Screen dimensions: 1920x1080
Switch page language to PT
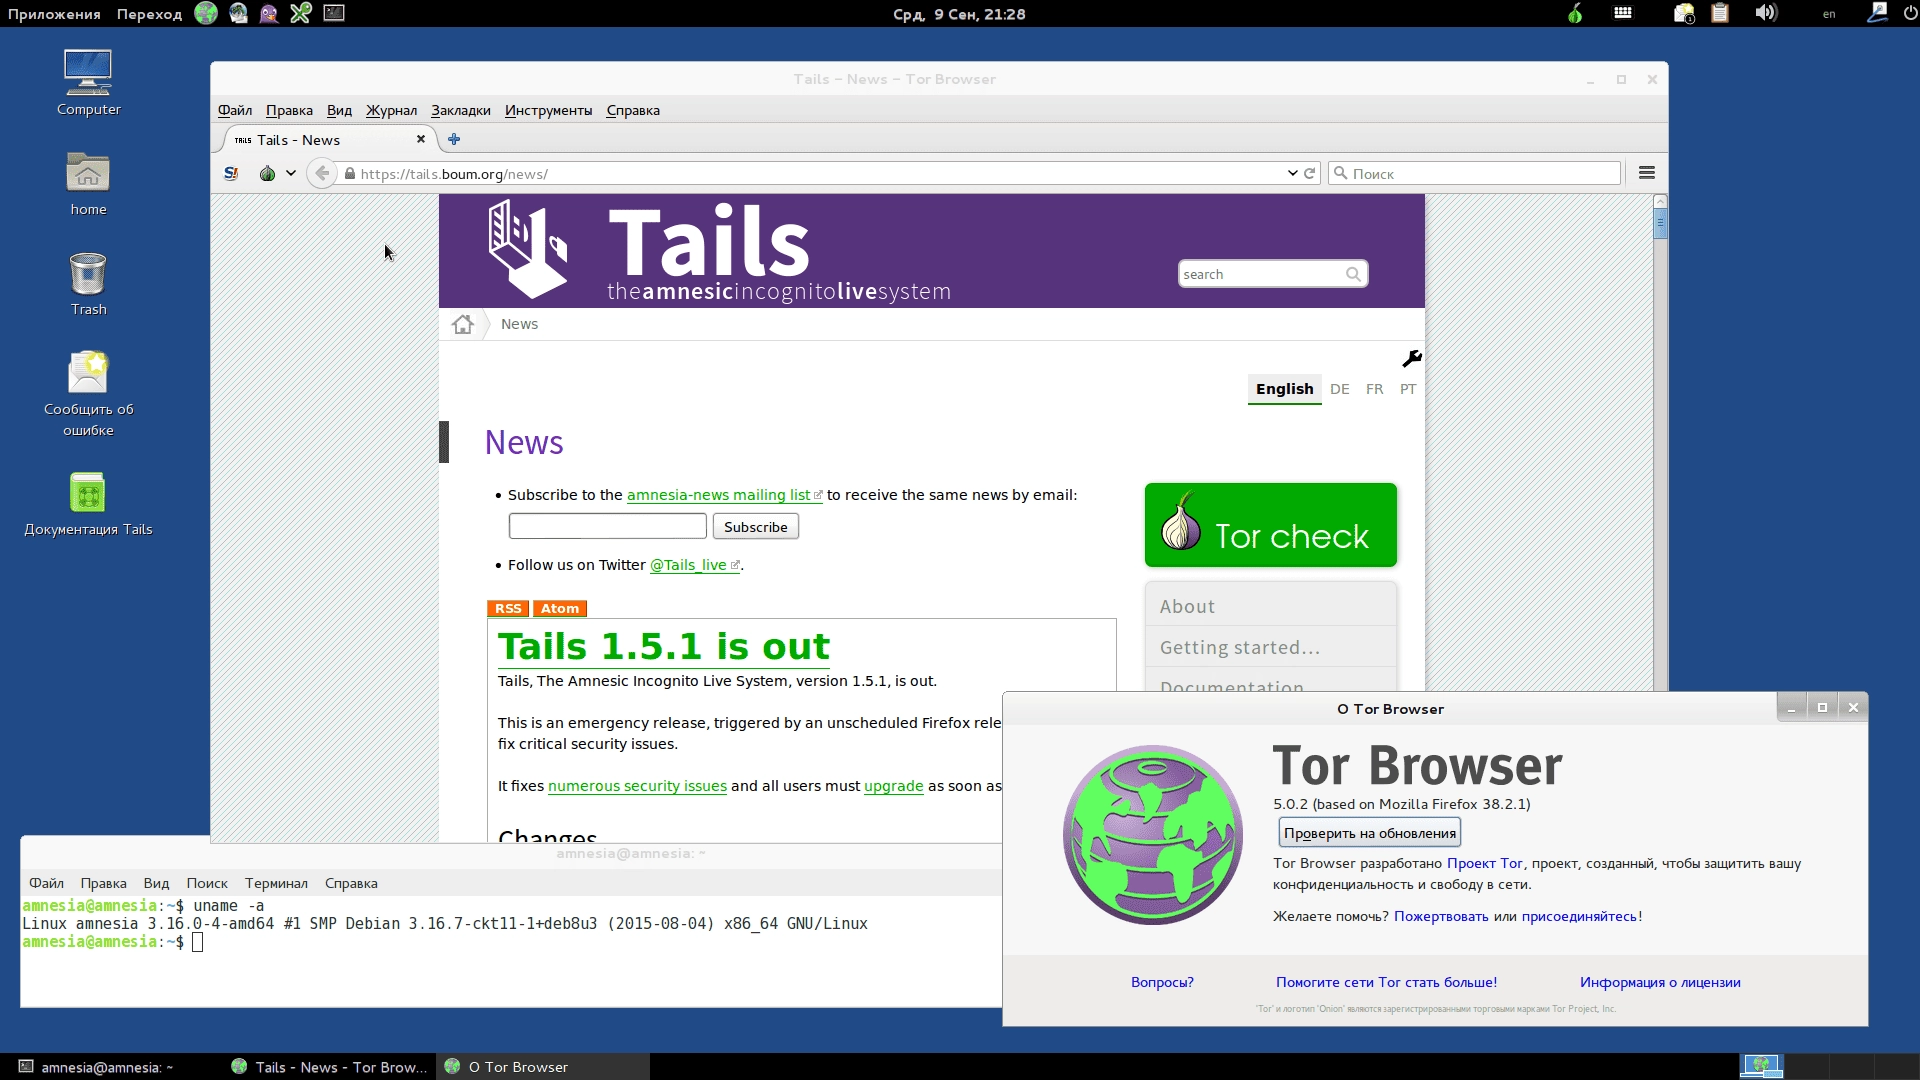click(x=1408, y=389)
